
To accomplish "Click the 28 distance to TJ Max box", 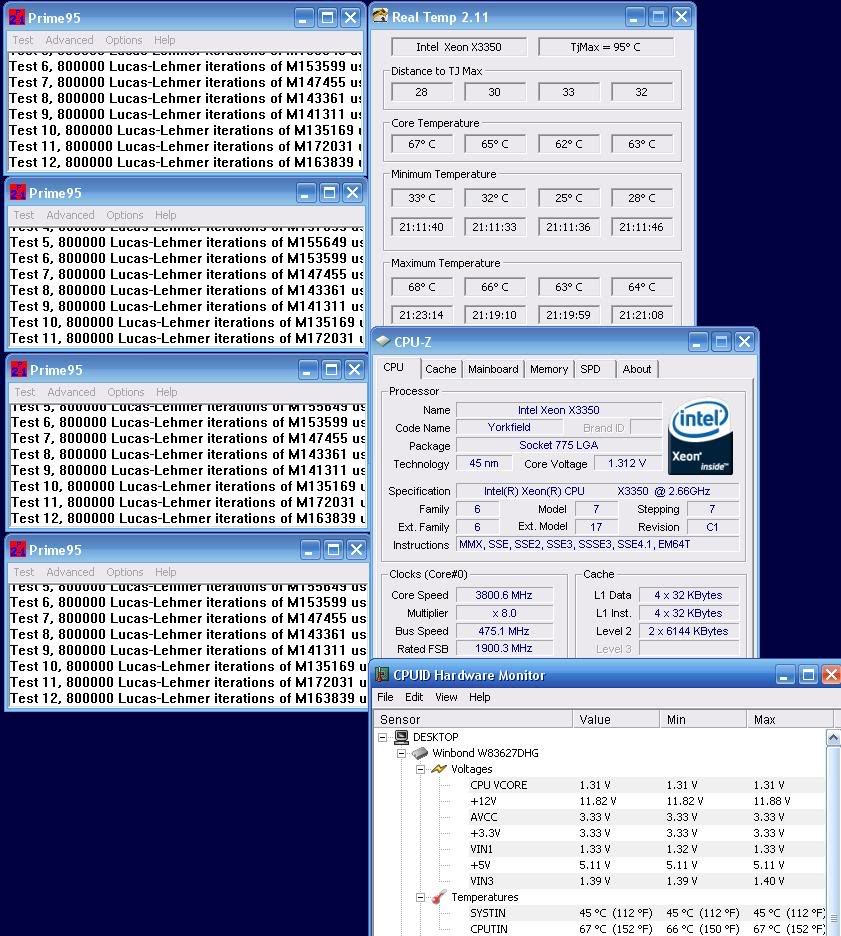I will (421, 92).
